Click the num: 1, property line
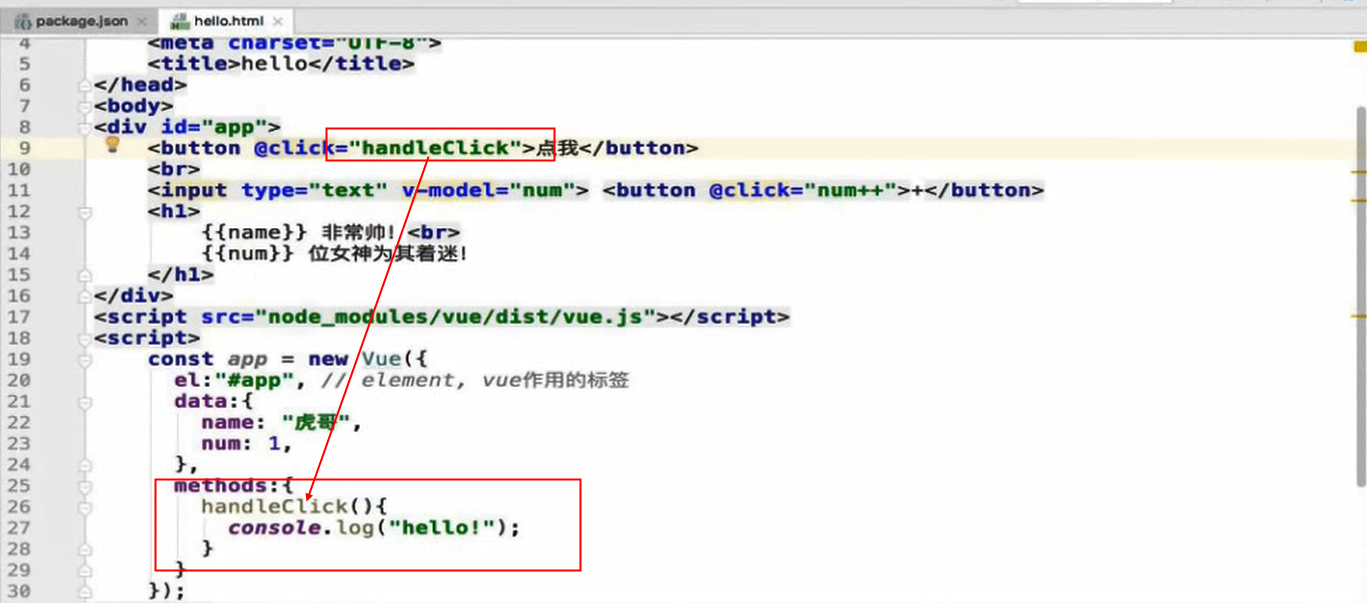Viewport: 1367px width, 603px height. click(x=248, y=443)
